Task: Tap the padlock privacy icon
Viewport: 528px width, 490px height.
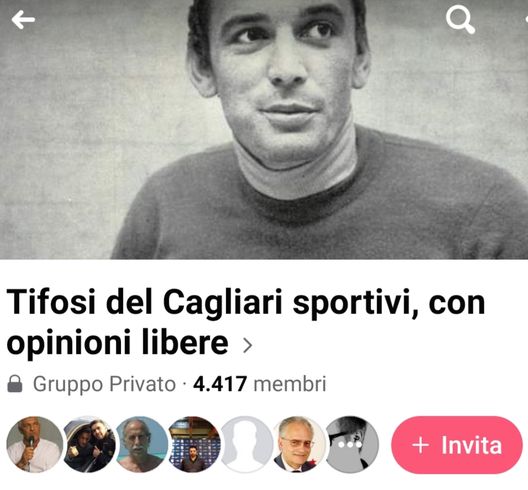Action: (15, 384)
